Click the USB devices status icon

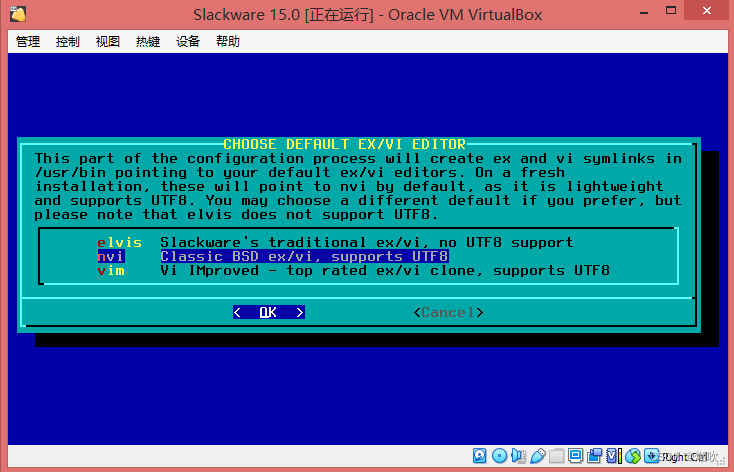point(538,455)
